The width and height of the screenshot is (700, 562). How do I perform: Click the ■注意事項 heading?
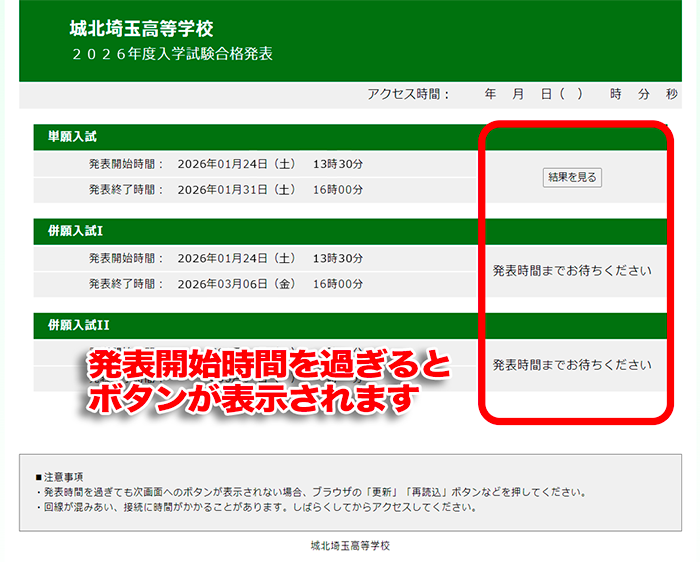(59, 477)
